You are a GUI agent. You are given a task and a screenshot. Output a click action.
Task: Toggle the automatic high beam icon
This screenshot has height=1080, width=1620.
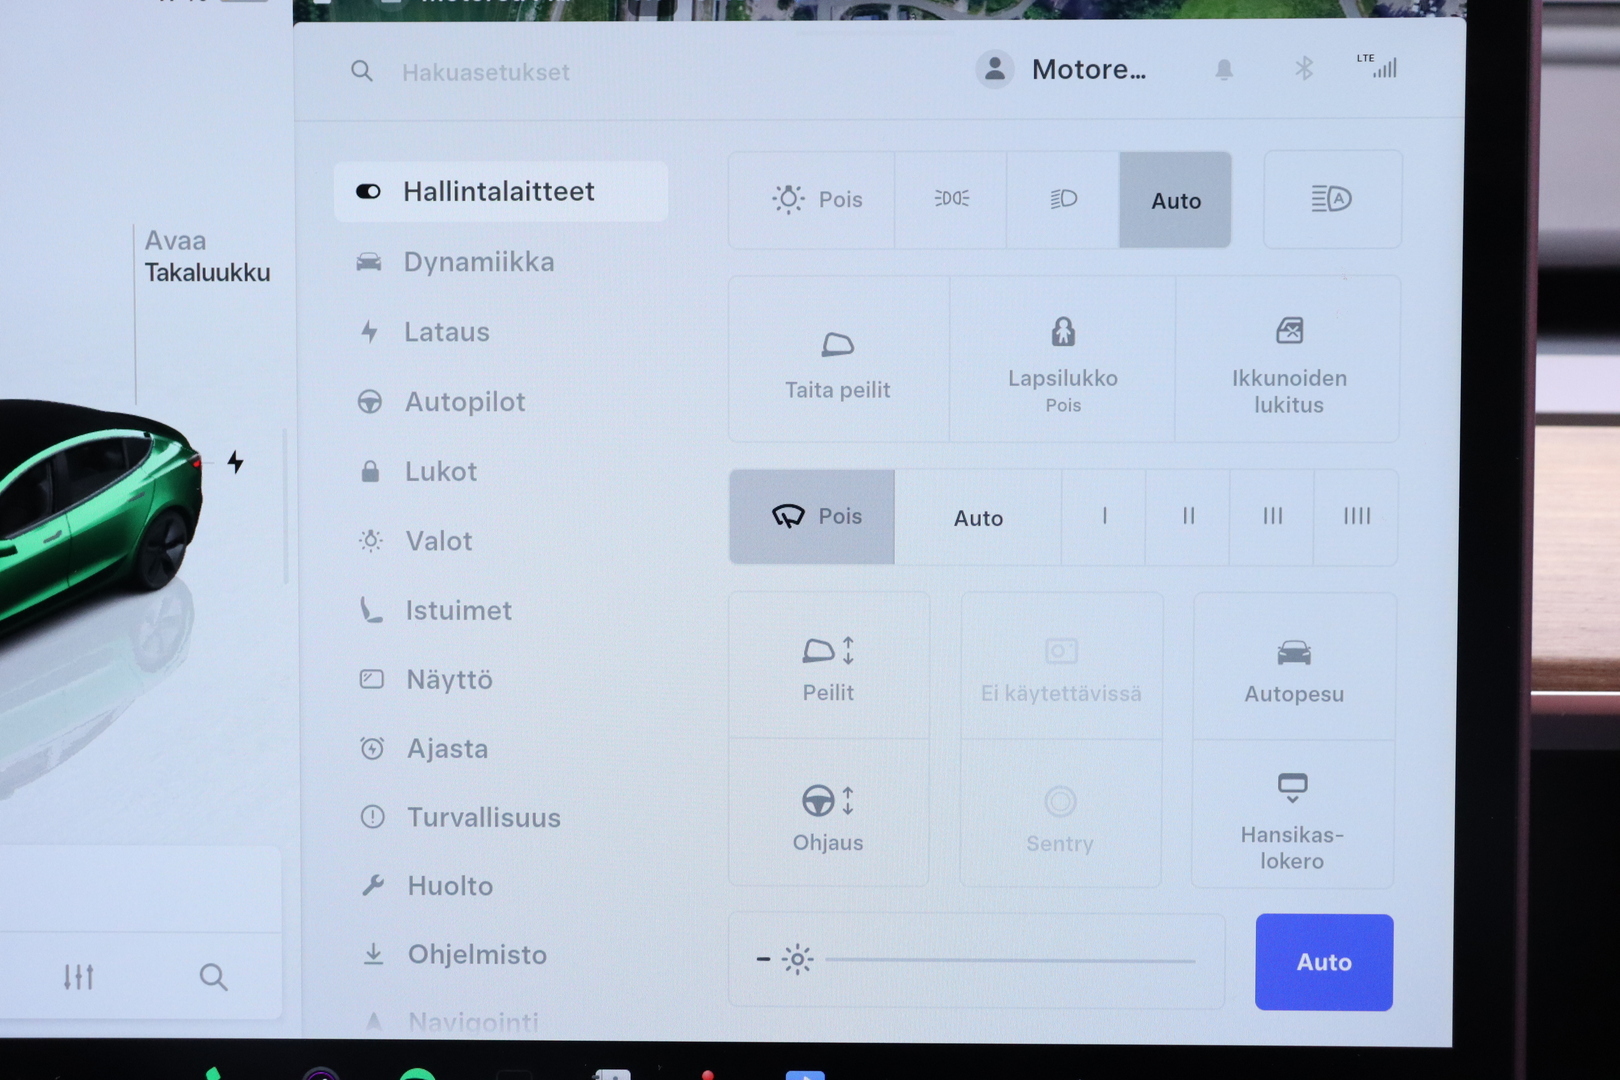[1331, 199]
